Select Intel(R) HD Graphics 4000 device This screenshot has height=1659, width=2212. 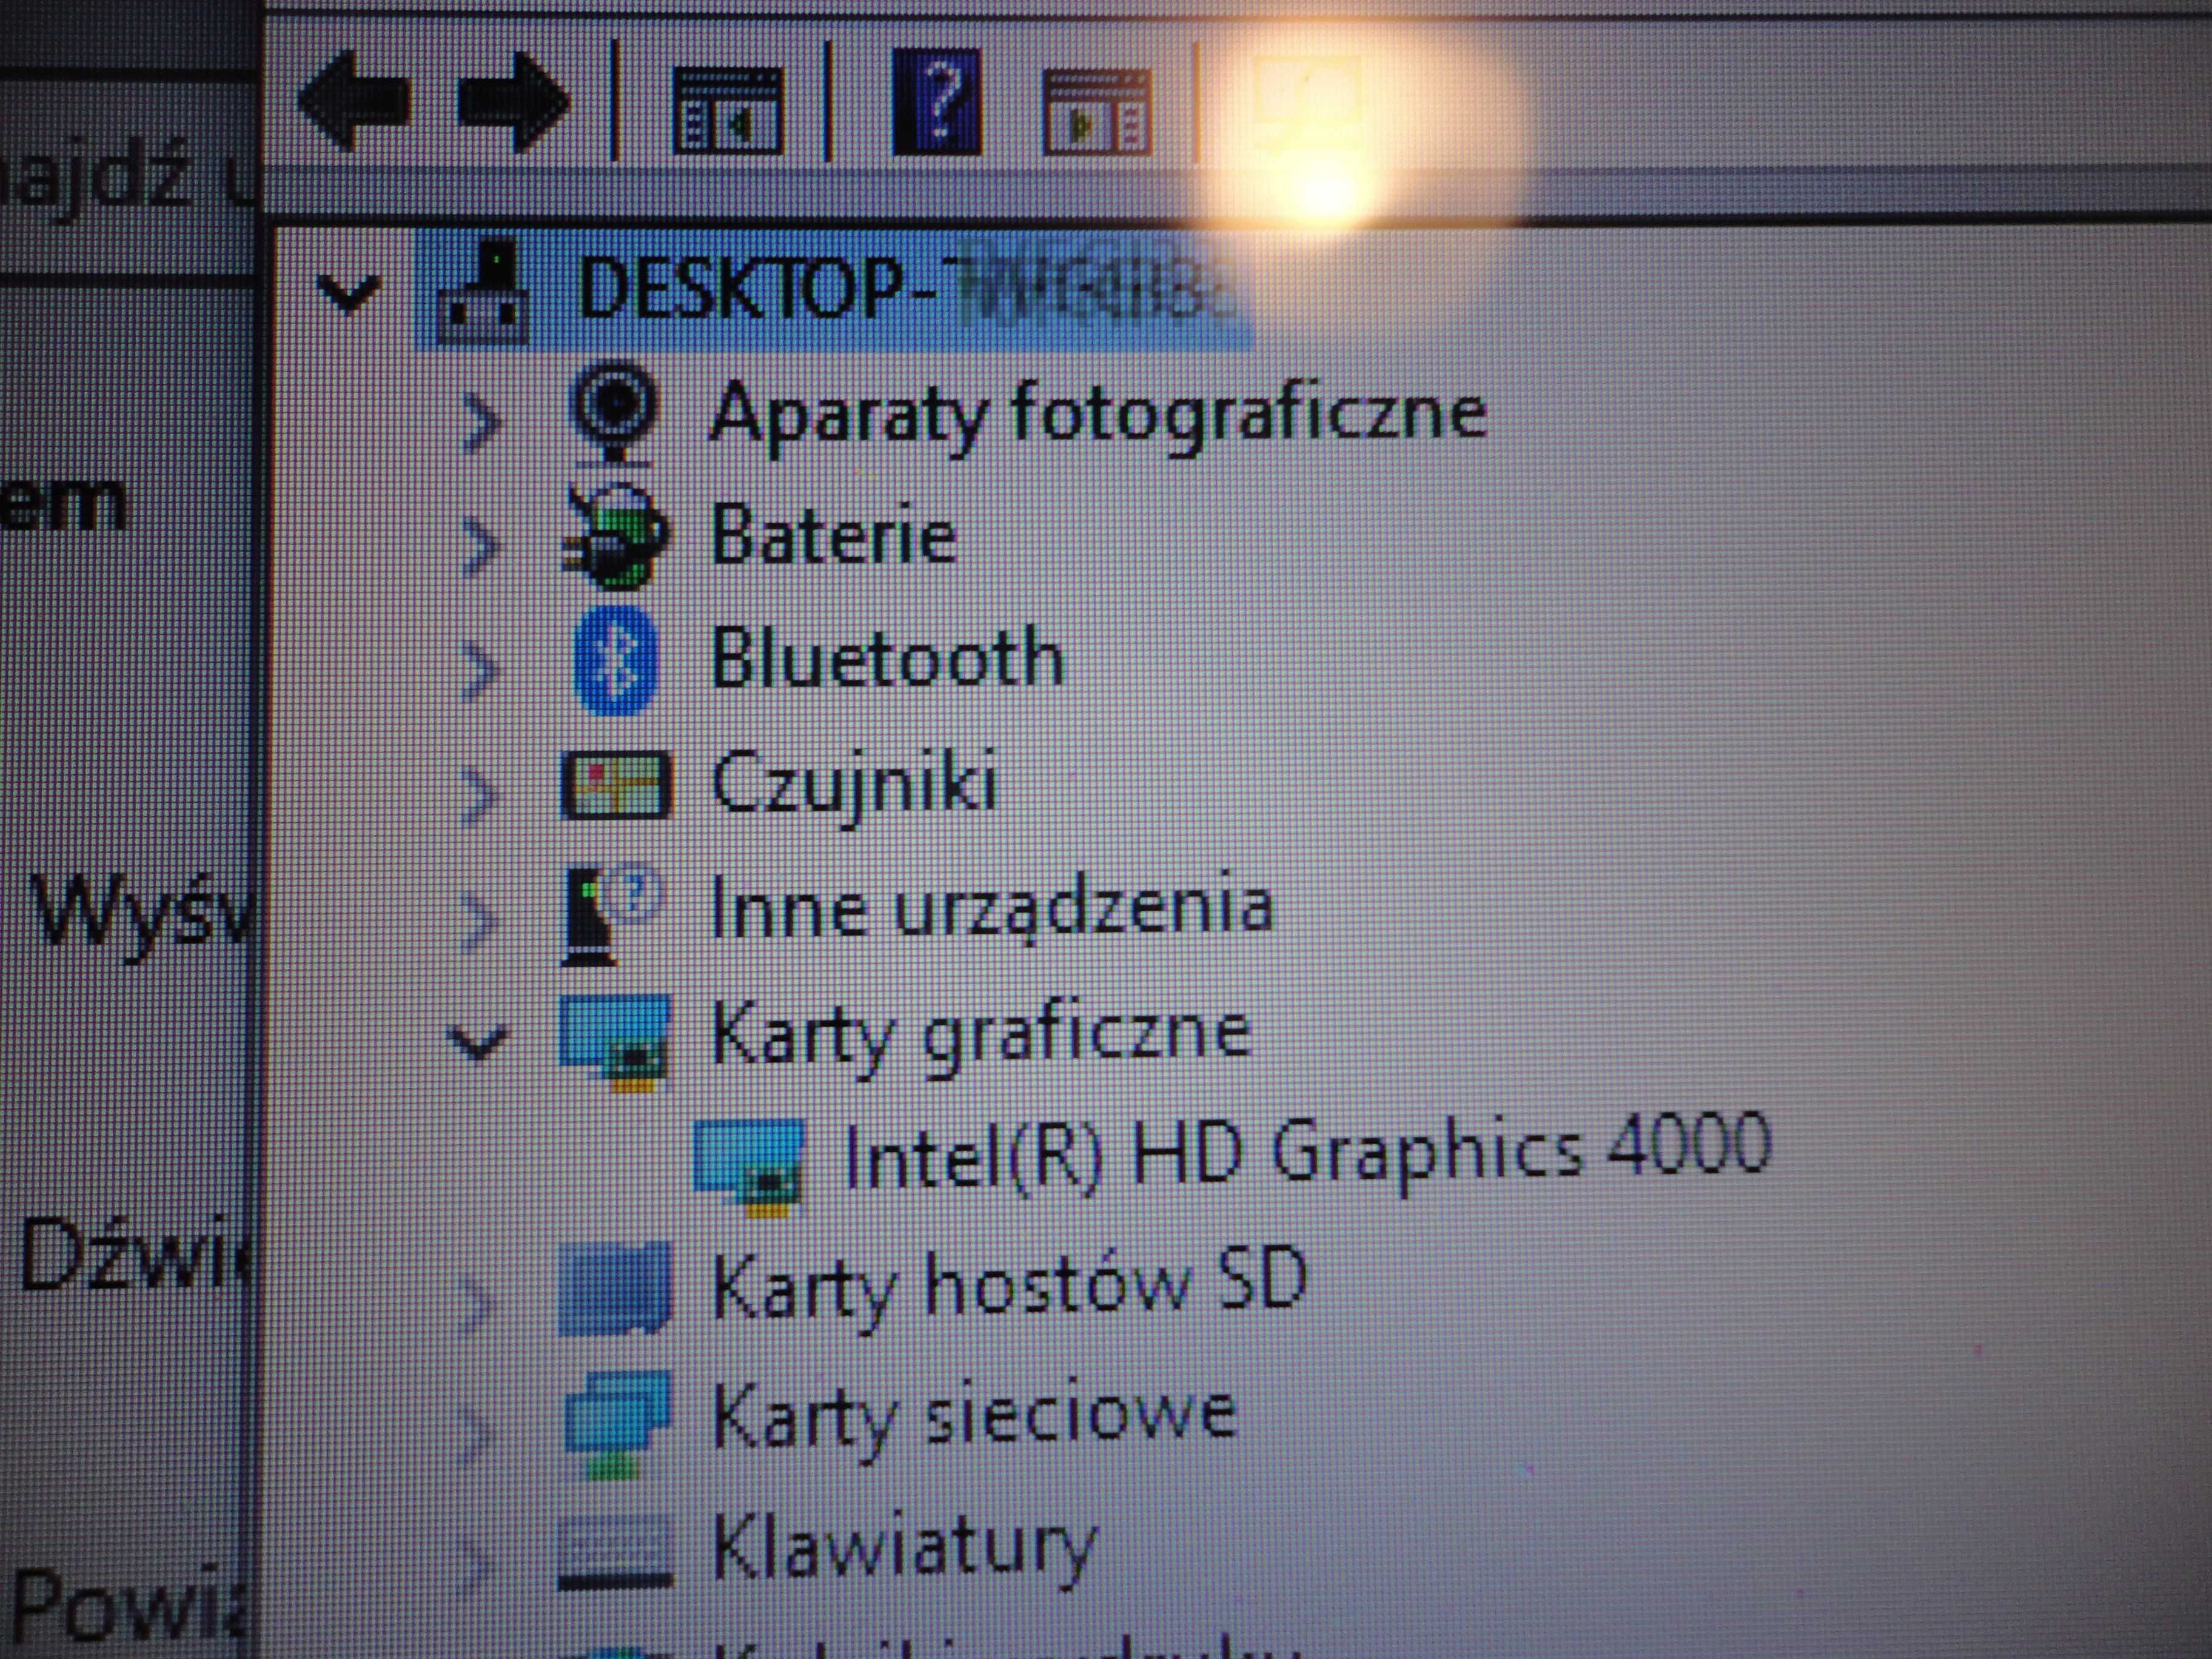(x=1308, y=1153)
